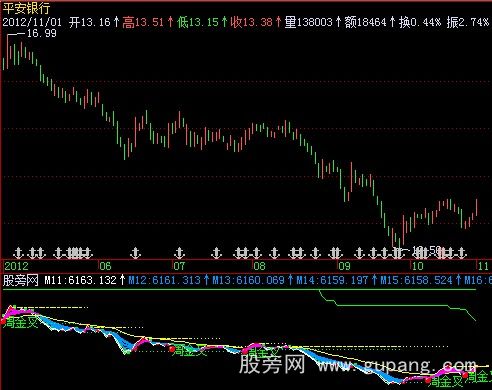The height and width of the screenshot is (390, 492).
Task: Select the date 2012/11/01 in header
Action: point(32,22)
